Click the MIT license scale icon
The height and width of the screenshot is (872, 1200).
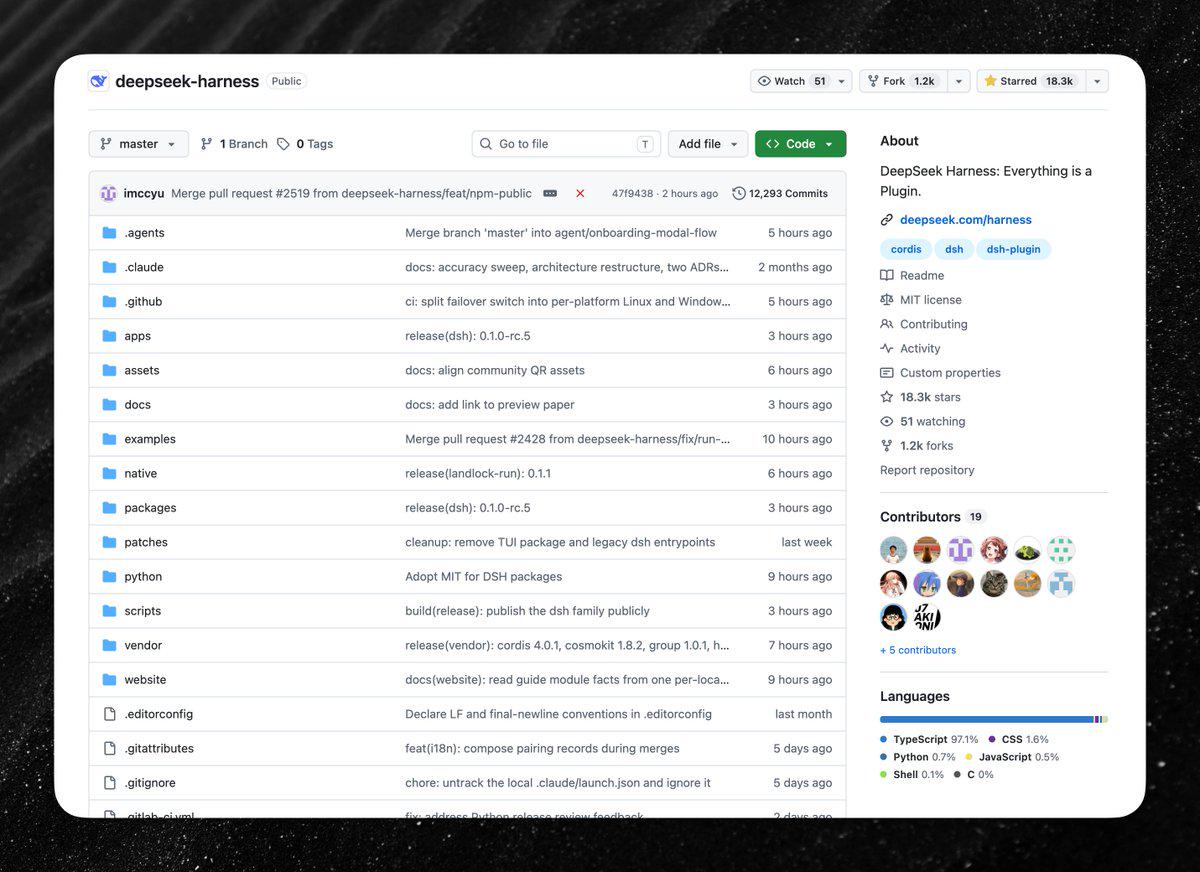pyautogui.click(x=886, y=300)
